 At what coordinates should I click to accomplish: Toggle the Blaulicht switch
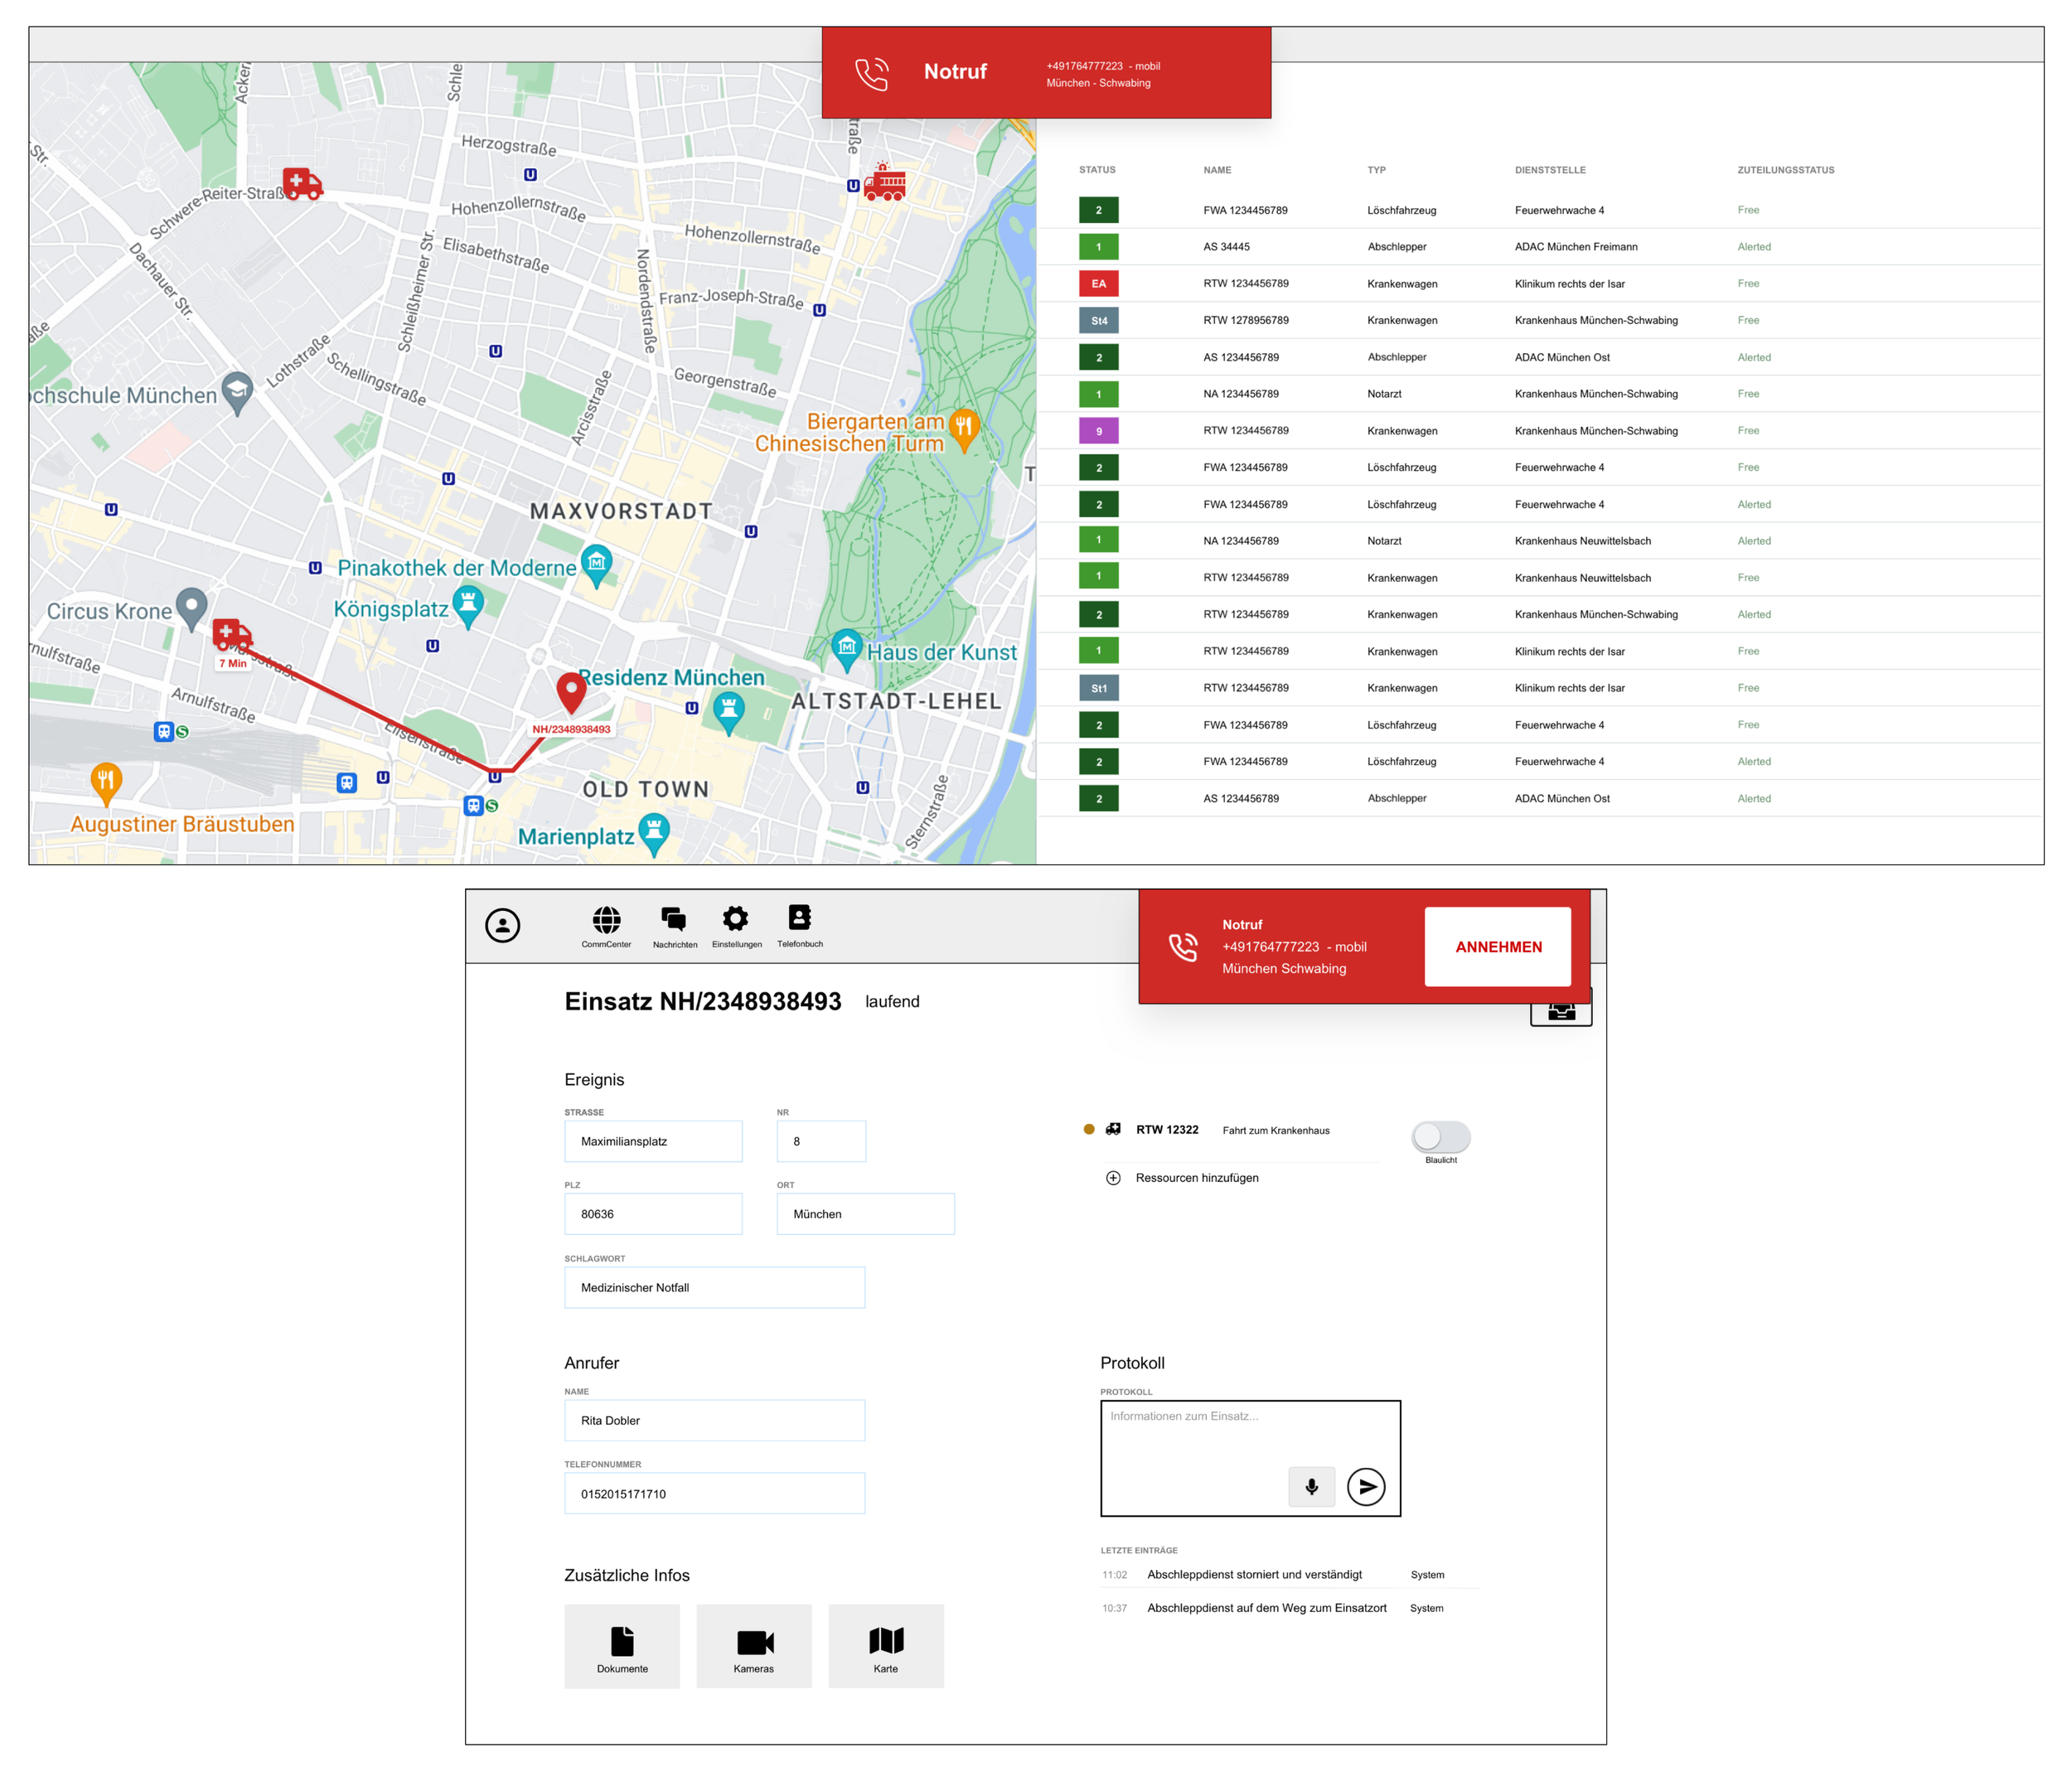[x=1440, y=1136]
